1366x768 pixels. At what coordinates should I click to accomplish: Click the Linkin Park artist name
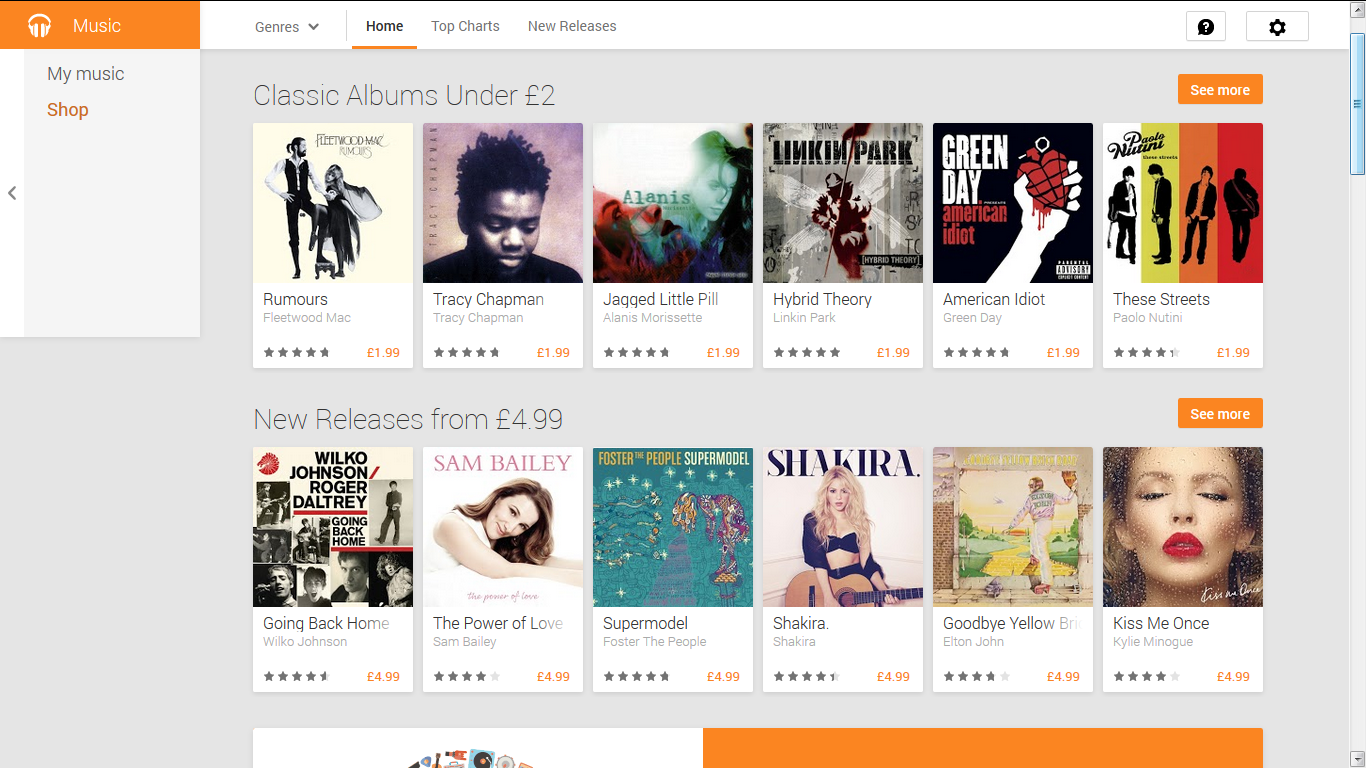point(804,318)
